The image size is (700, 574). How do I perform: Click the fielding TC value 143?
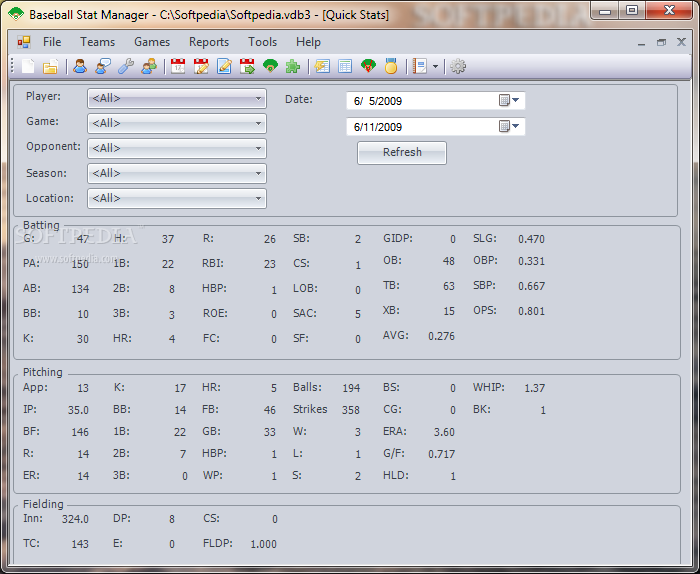coord(80,544)
